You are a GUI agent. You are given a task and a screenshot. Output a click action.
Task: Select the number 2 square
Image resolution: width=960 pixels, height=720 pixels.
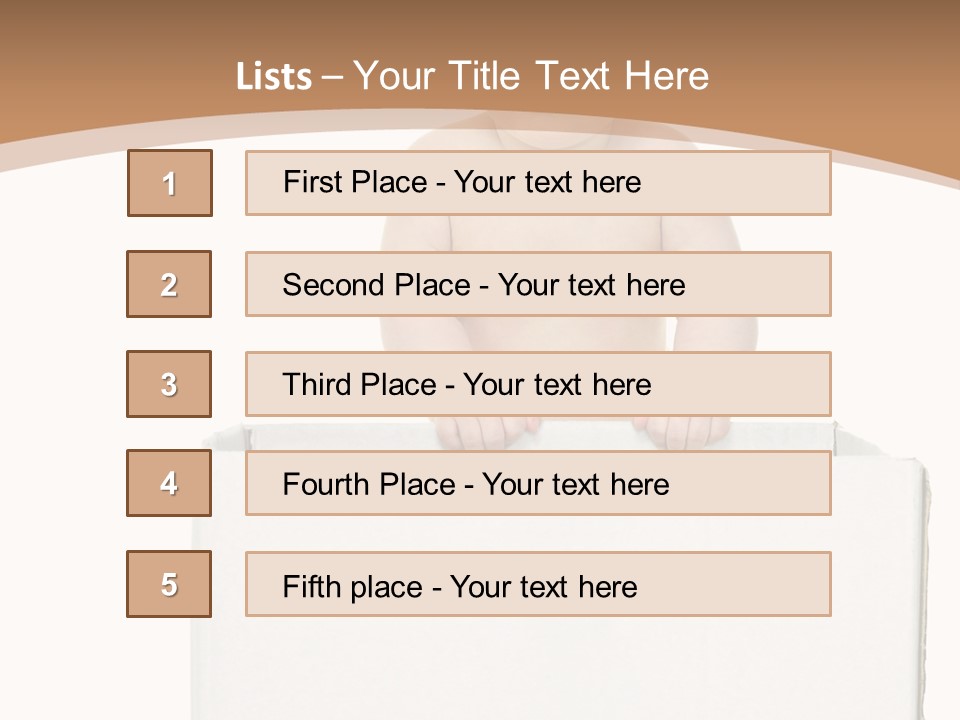169,284
